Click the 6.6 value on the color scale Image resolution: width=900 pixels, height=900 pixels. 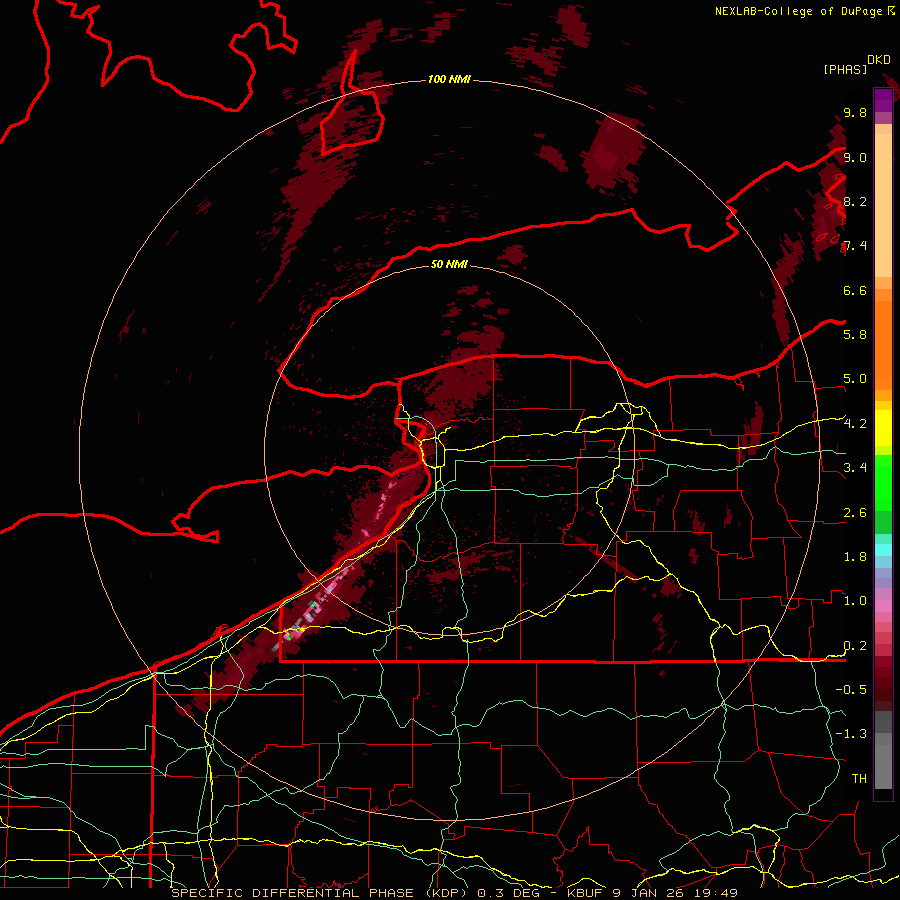pos(855,291)
